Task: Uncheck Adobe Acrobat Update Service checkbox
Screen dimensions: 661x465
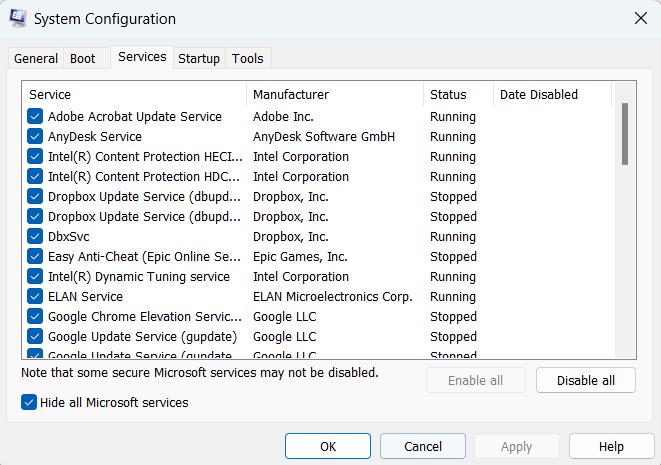Action: pyautogui.click(x=35, y=116)
